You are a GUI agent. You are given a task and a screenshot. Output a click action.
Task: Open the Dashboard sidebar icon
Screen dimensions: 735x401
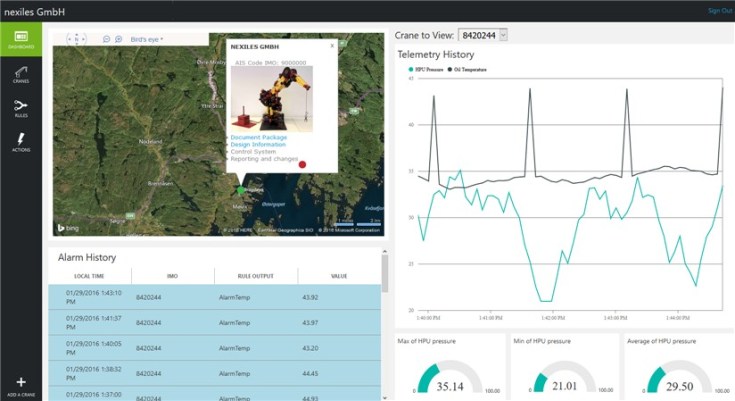(20, 41)
